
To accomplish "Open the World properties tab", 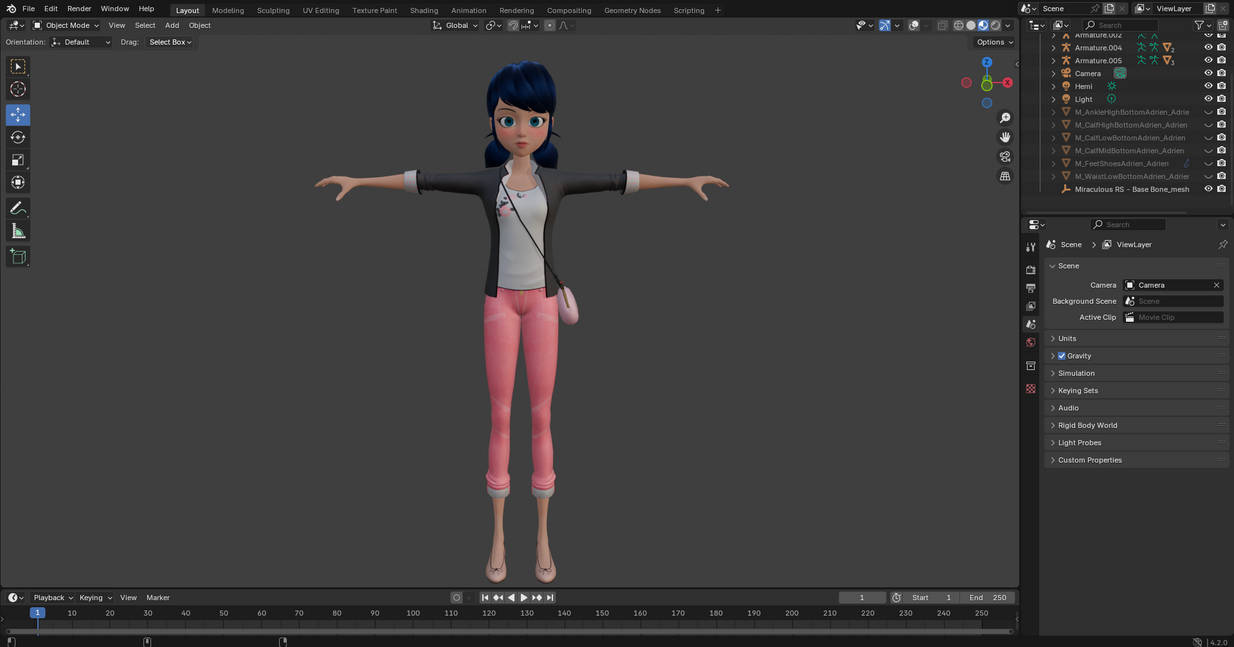I will point(1031,343).
